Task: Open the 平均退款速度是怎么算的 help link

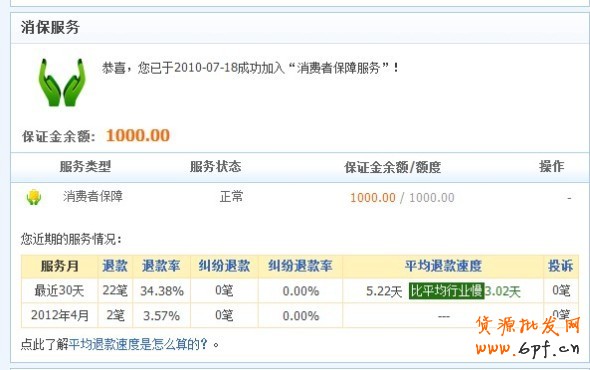Action: tap(138, 344)
